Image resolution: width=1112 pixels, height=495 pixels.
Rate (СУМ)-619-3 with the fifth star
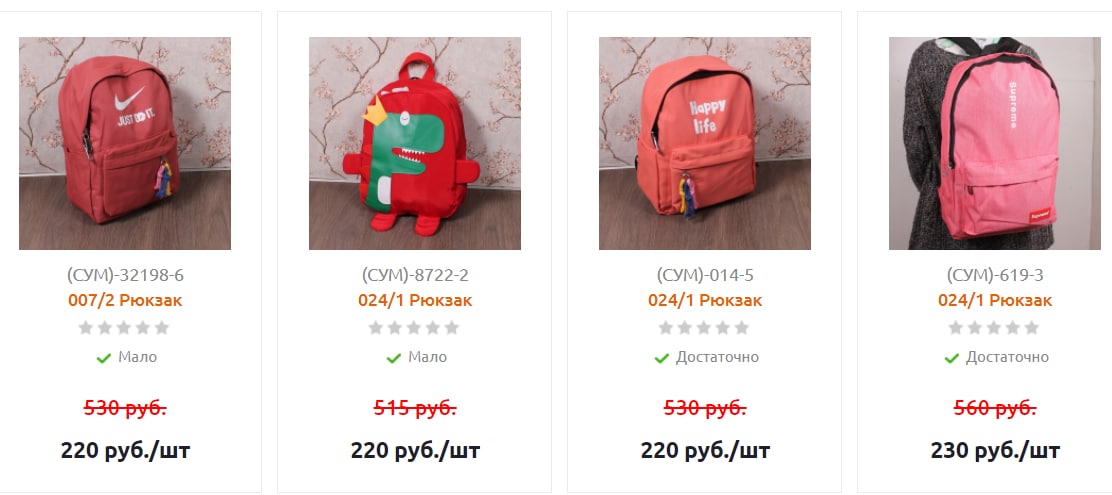[x=1033, y=328]
